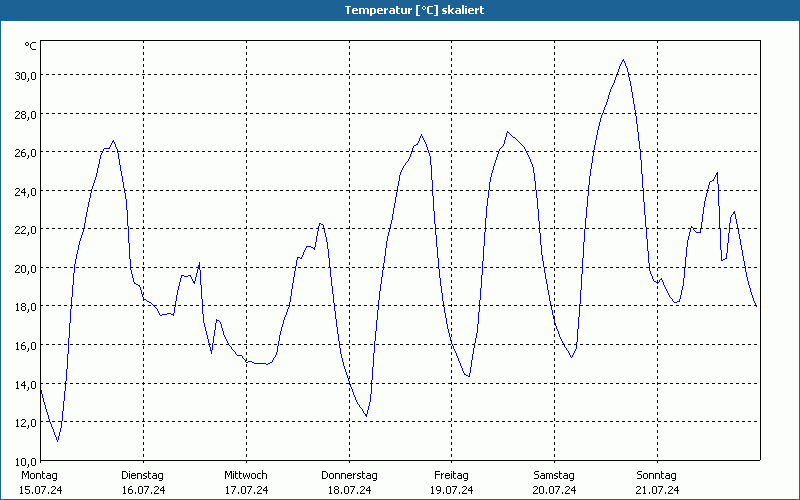
Task: Click the Monday morning minimum near 11 degrees
Action: pos(58,441)
